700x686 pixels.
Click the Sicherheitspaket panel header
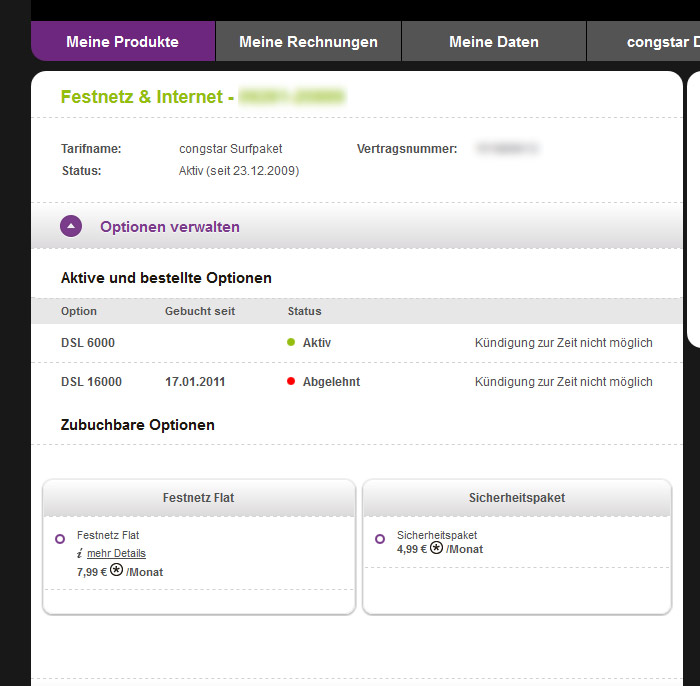pyautogui.click(x=515, y=497)
